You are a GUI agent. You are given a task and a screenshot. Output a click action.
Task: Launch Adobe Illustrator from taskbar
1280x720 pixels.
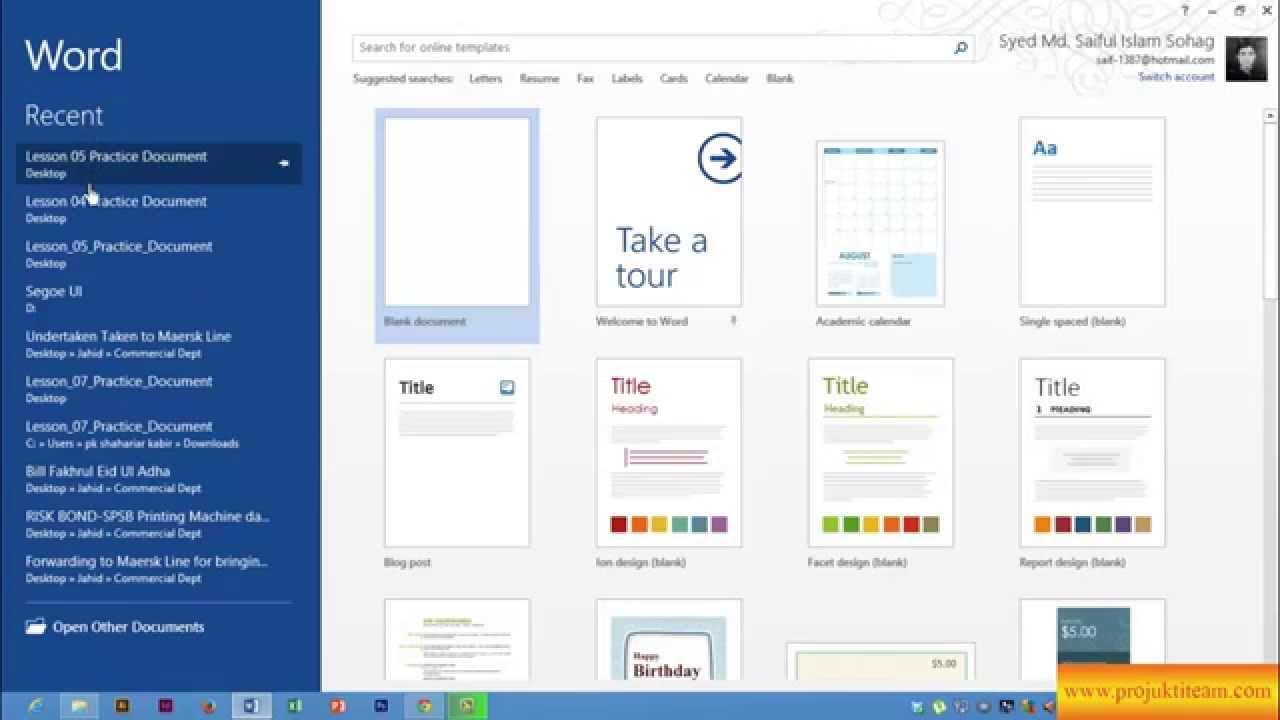click(x=122, y=705)
